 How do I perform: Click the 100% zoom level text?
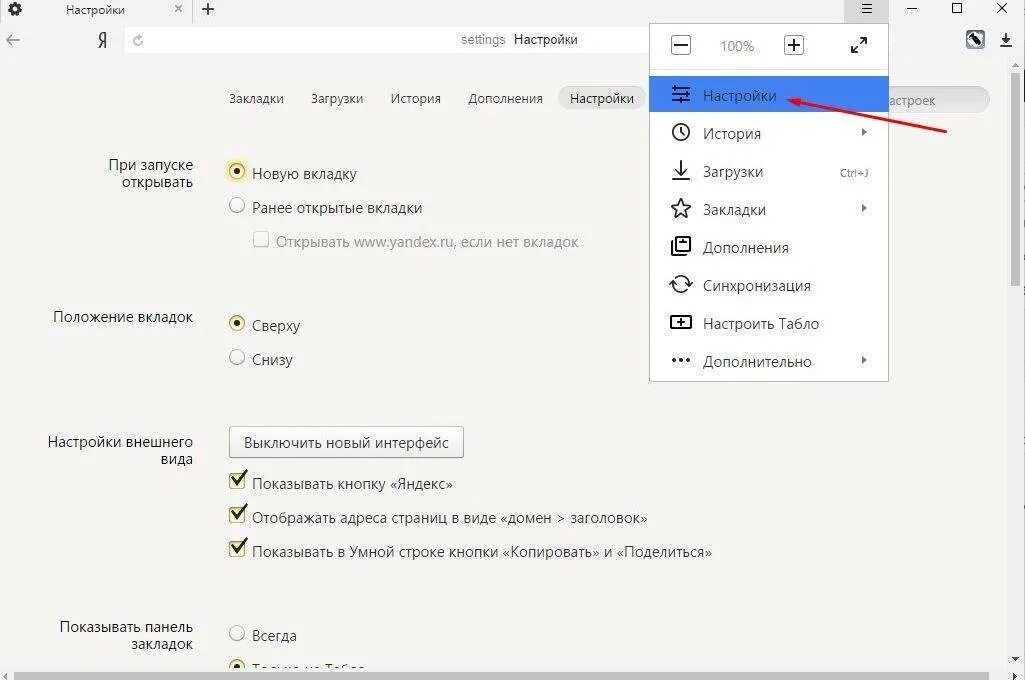click(737, 46)
